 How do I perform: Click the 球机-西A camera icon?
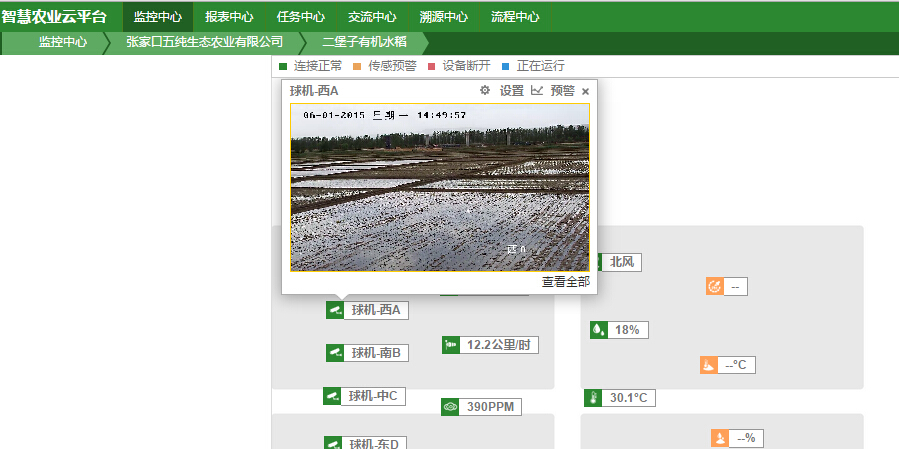(x=335, y=310)
